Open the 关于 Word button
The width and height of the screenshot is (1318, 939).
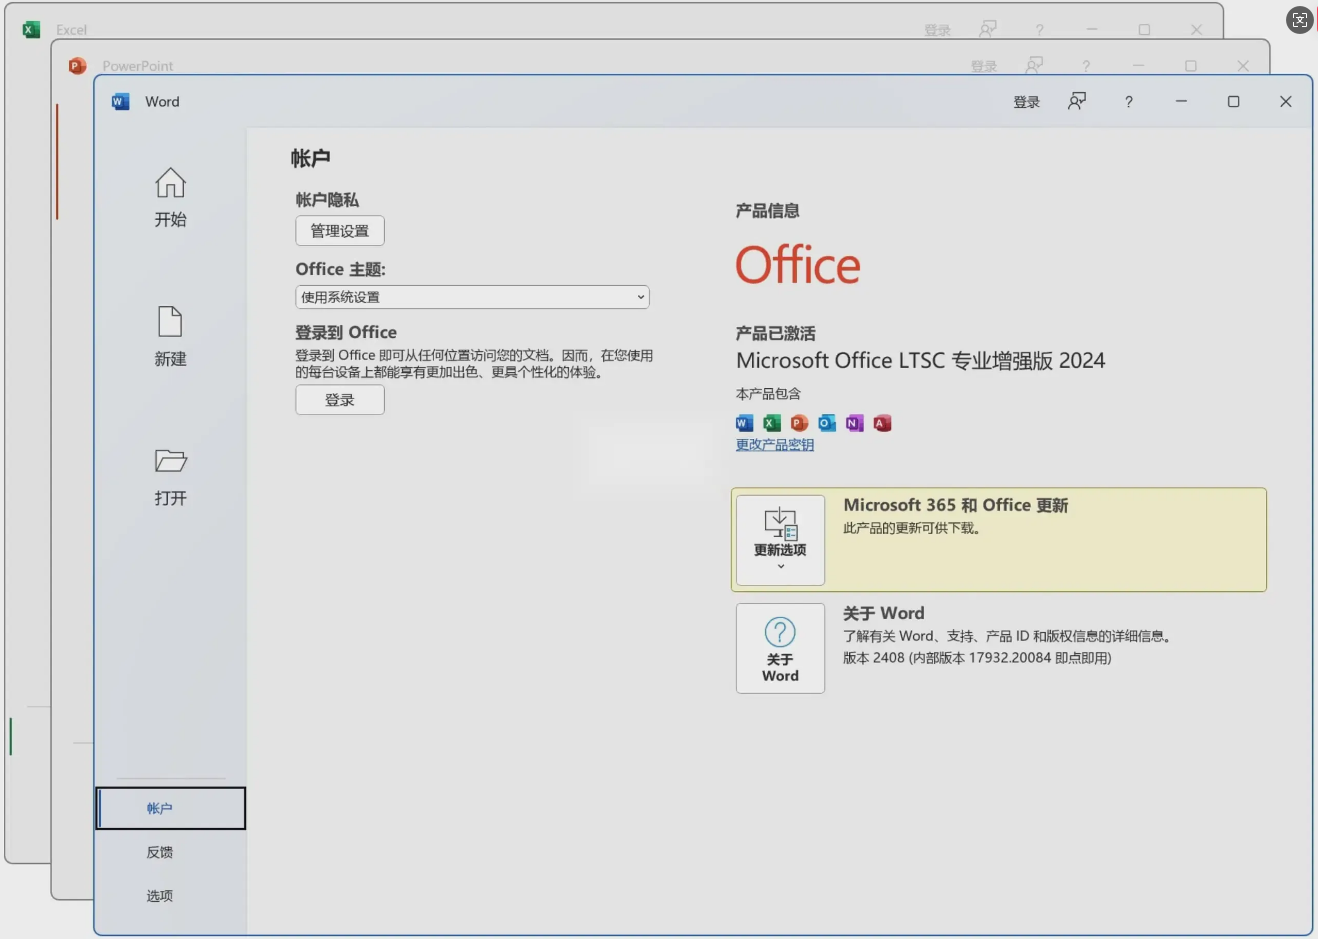tap(780, 648)
